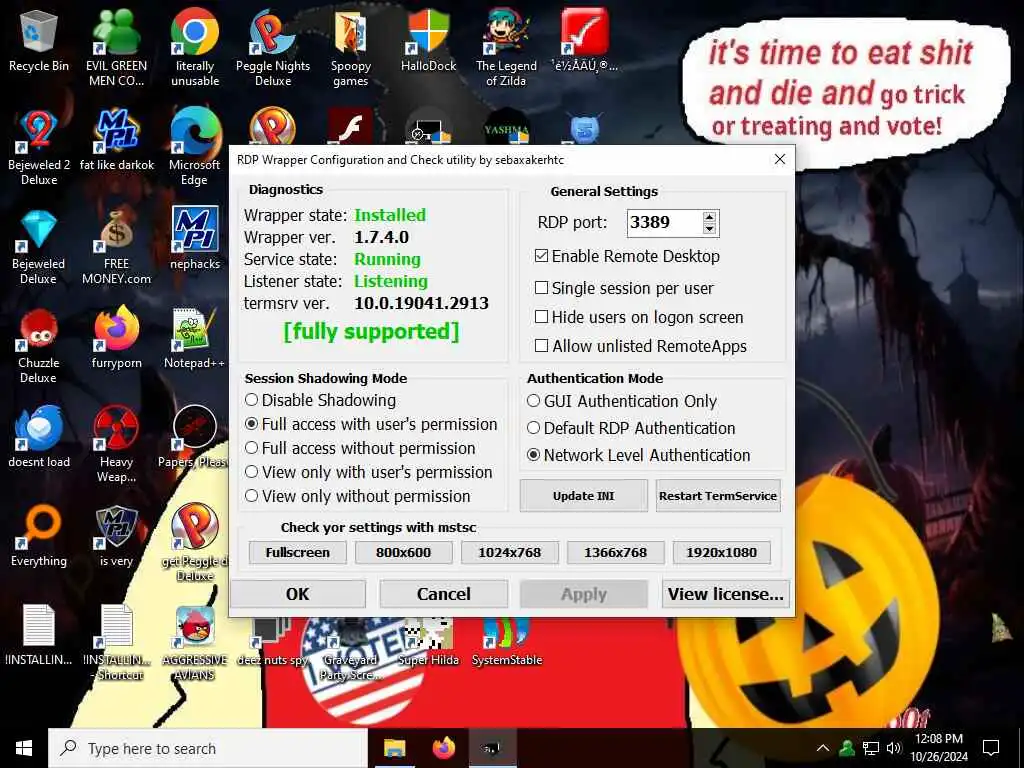This screenshot has width=1024, height=768.
Task: Select Disable Shadowing option
Action: (251, 400)
